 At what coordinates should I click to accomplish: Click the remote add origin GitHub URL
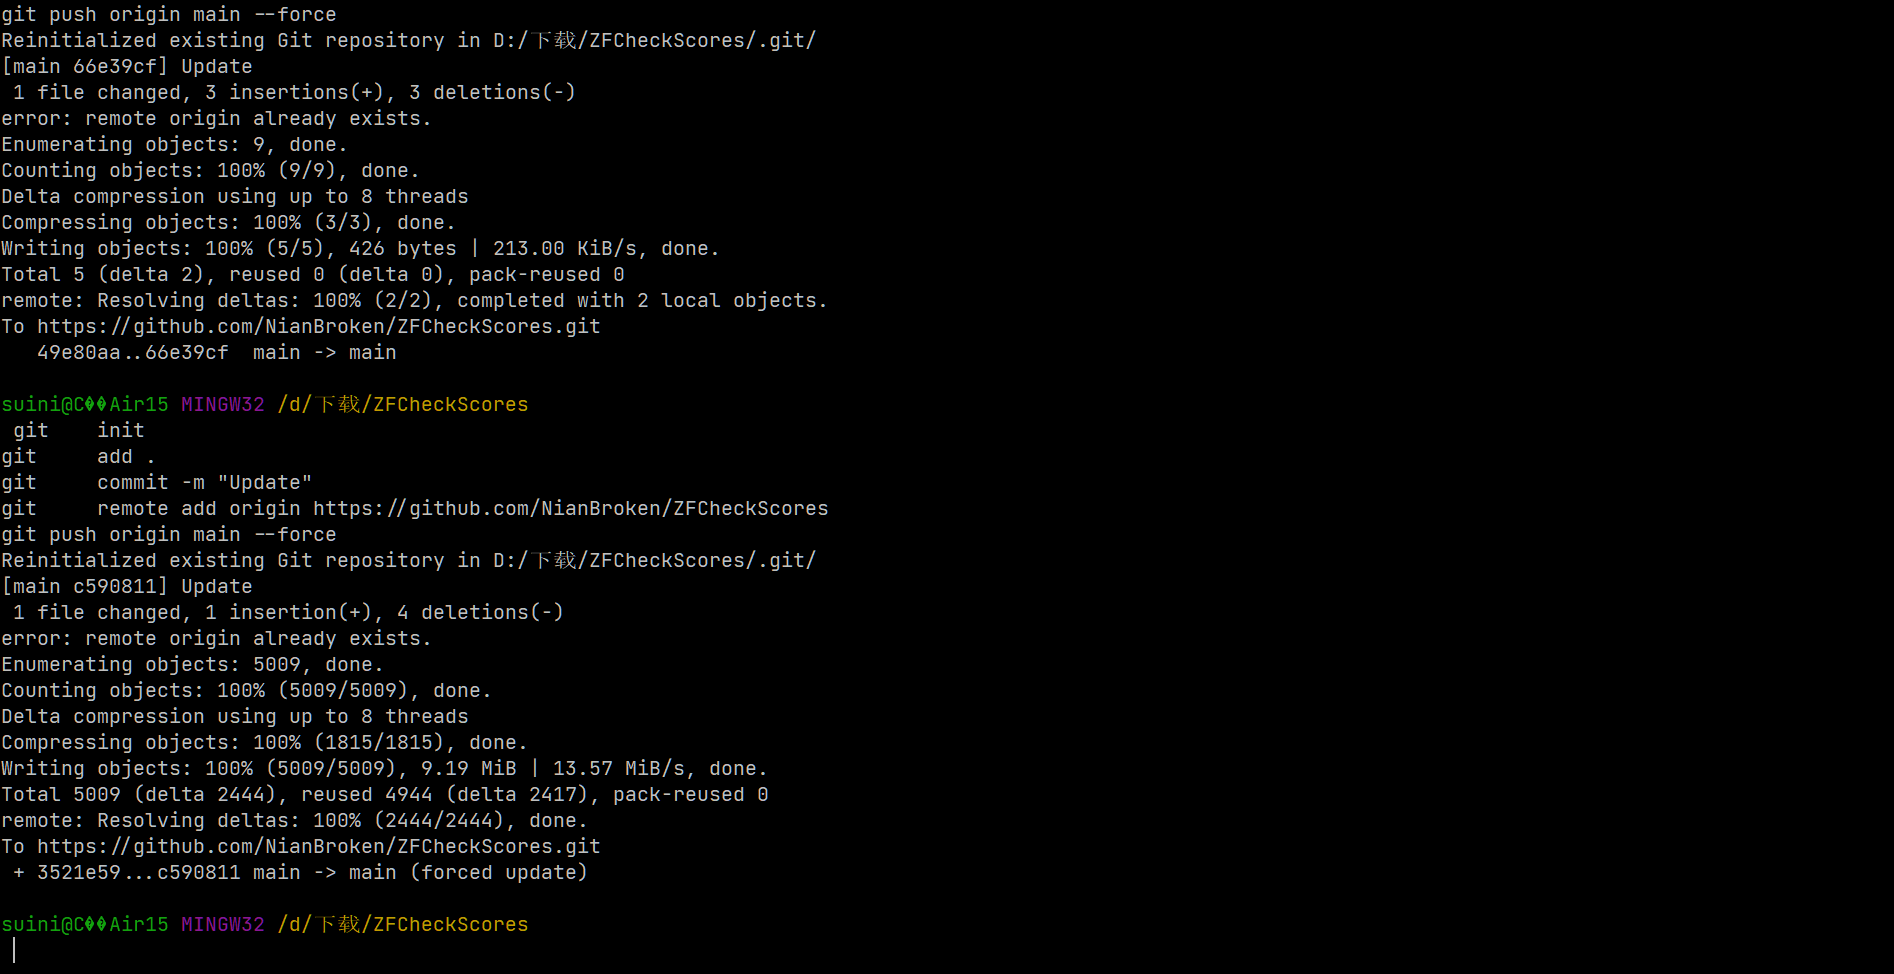tap(571, 508)
